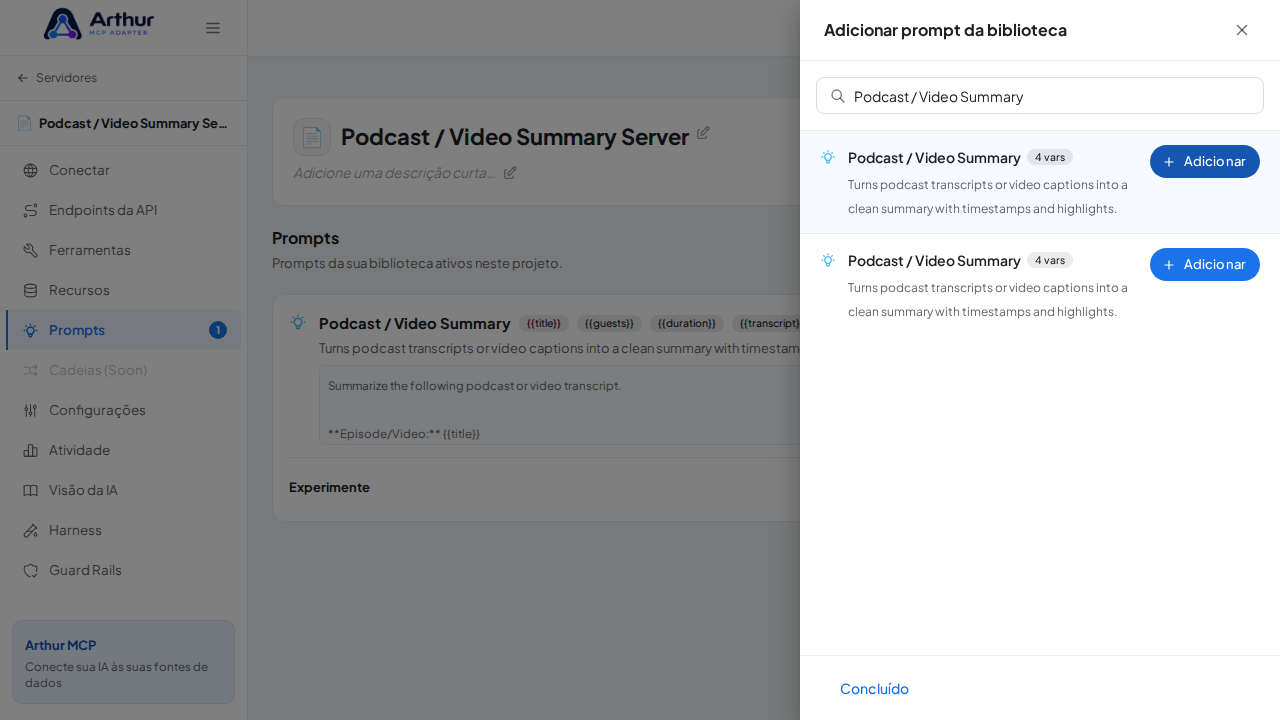Click the server document emoji icon
The image size is (1280, 720).
312,137
